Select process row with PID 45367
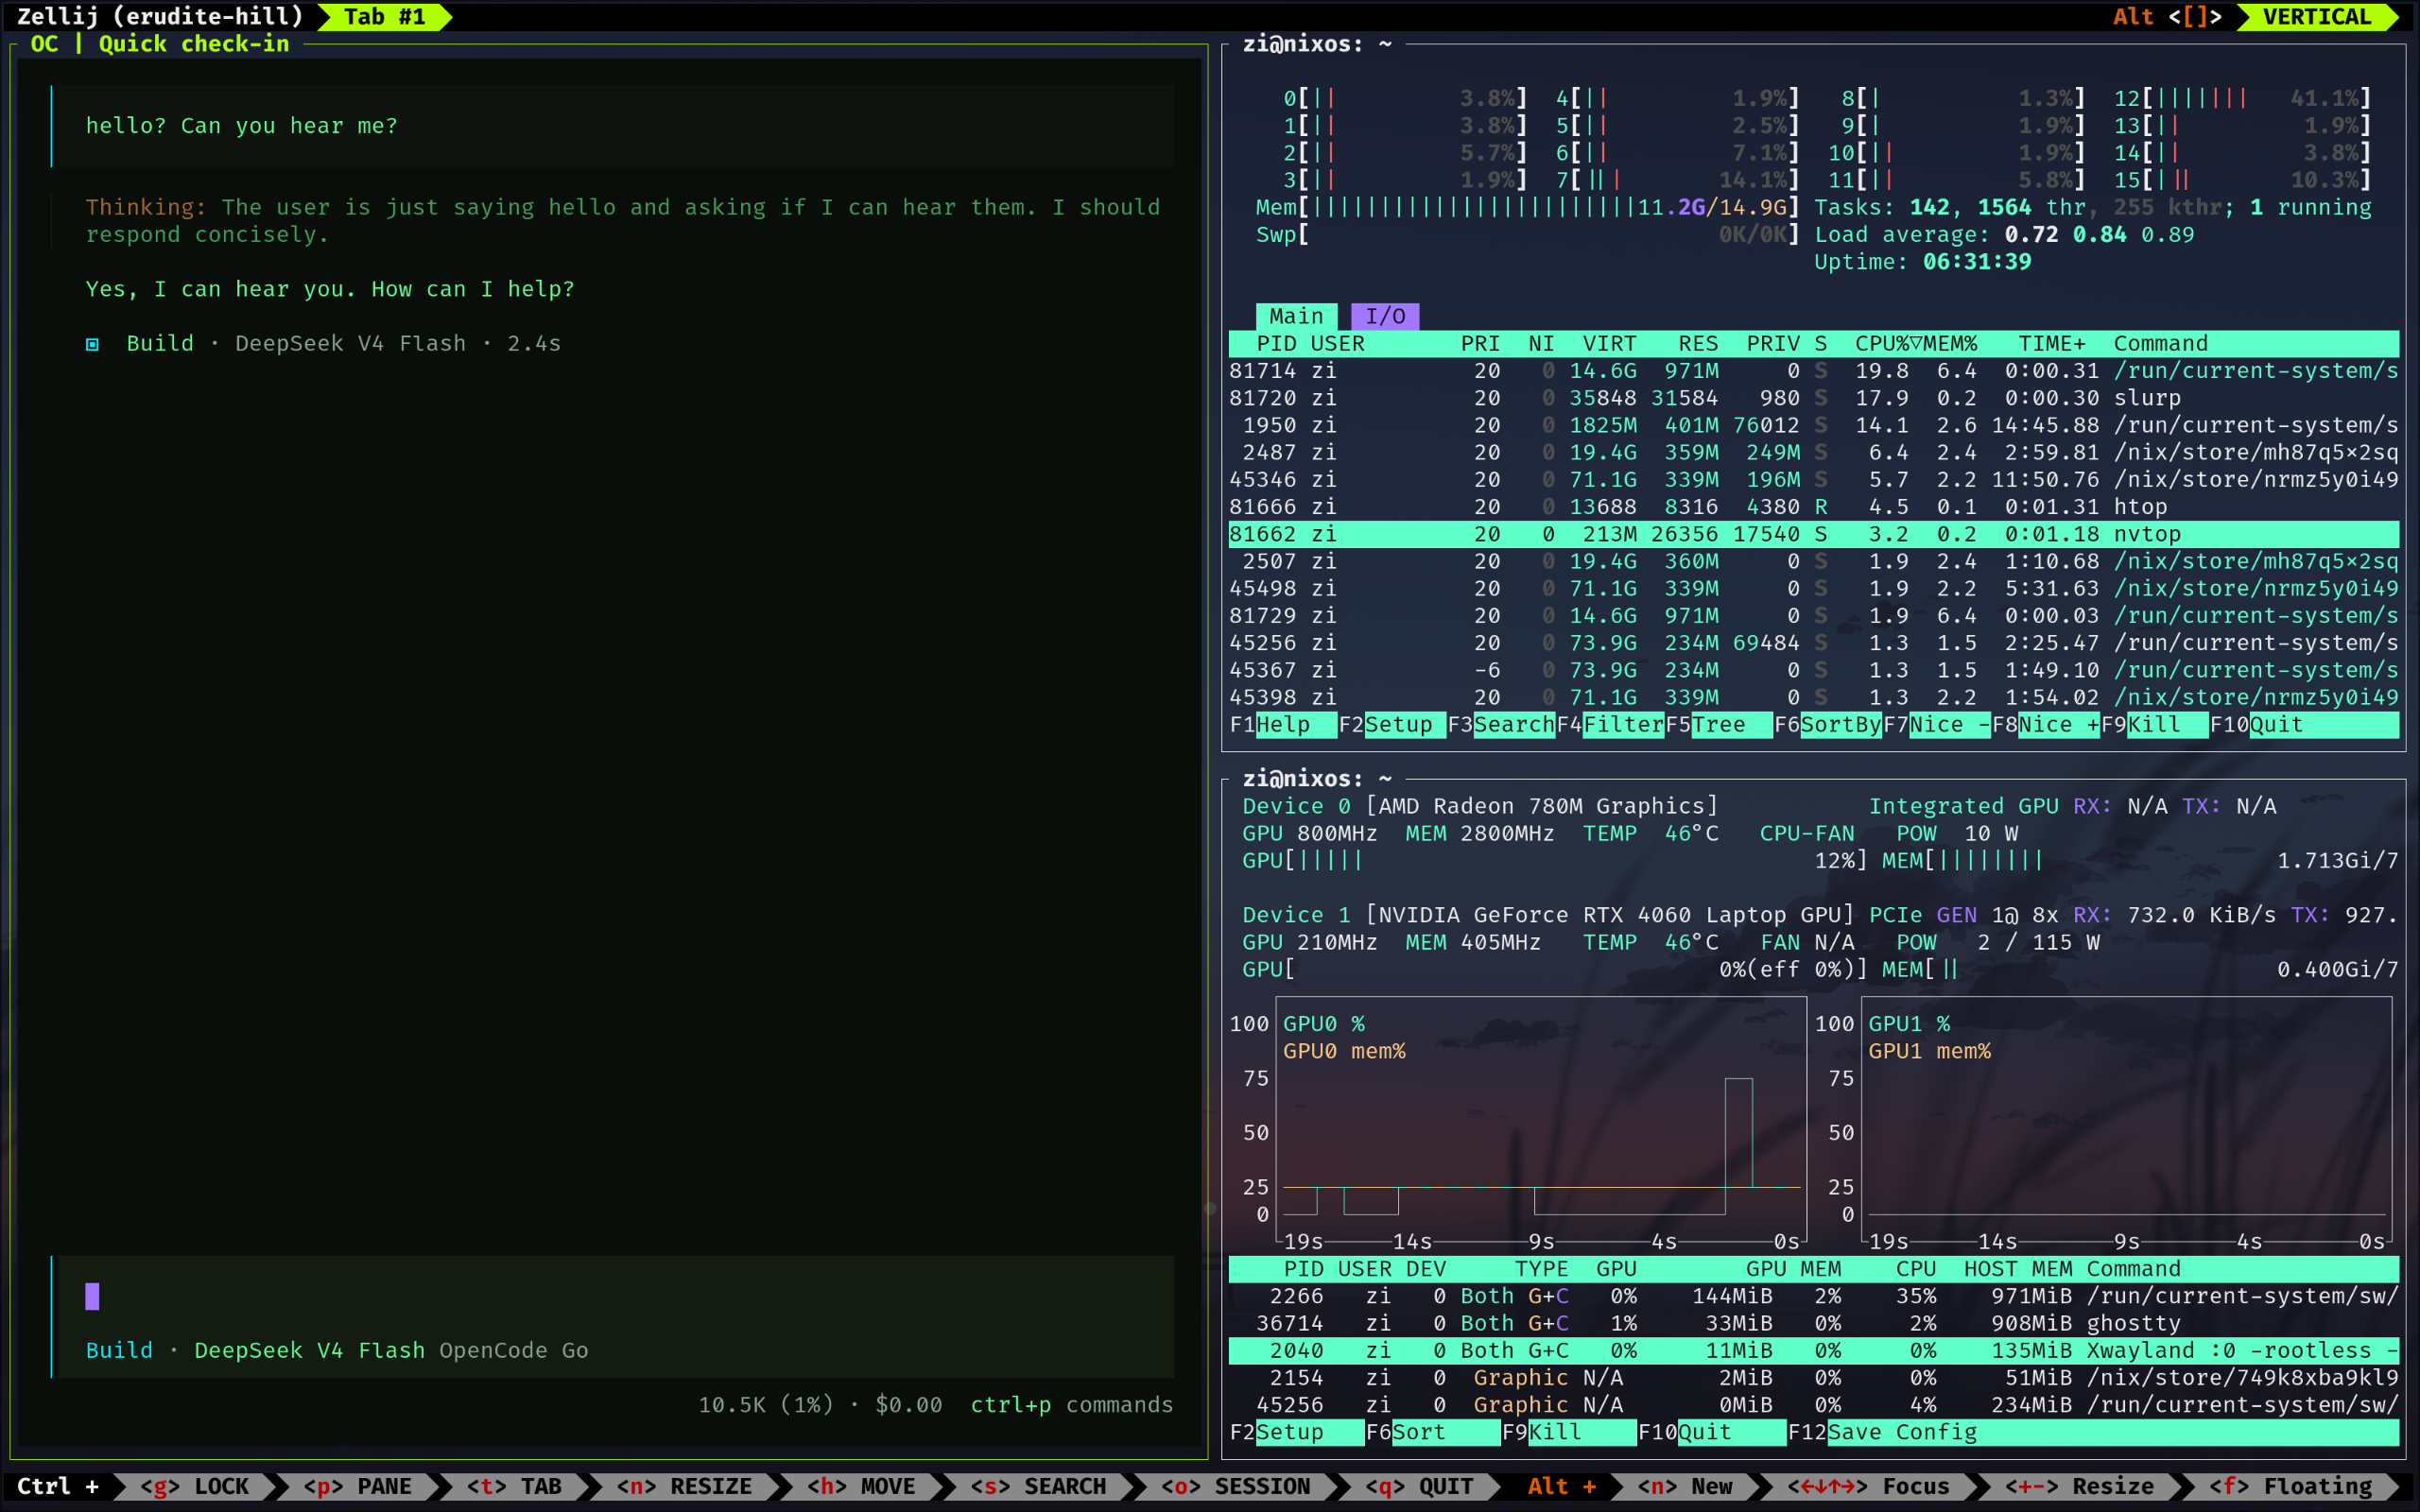The image size is (2420, 1512). (x=1814, y=670)
